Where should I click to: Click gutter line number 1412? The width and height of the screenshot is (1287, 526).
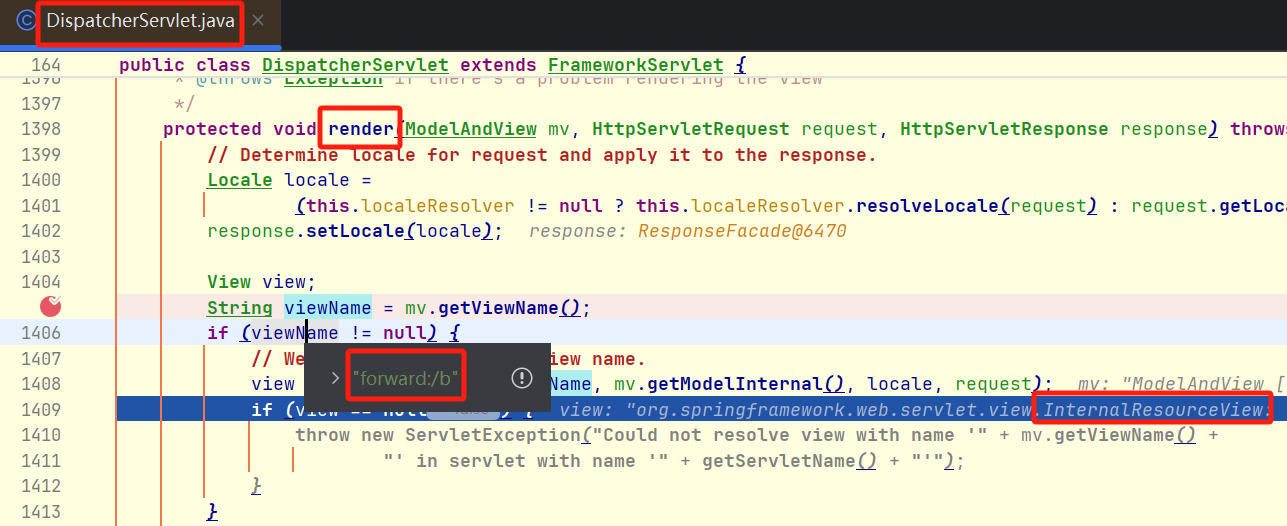[40, 486]
